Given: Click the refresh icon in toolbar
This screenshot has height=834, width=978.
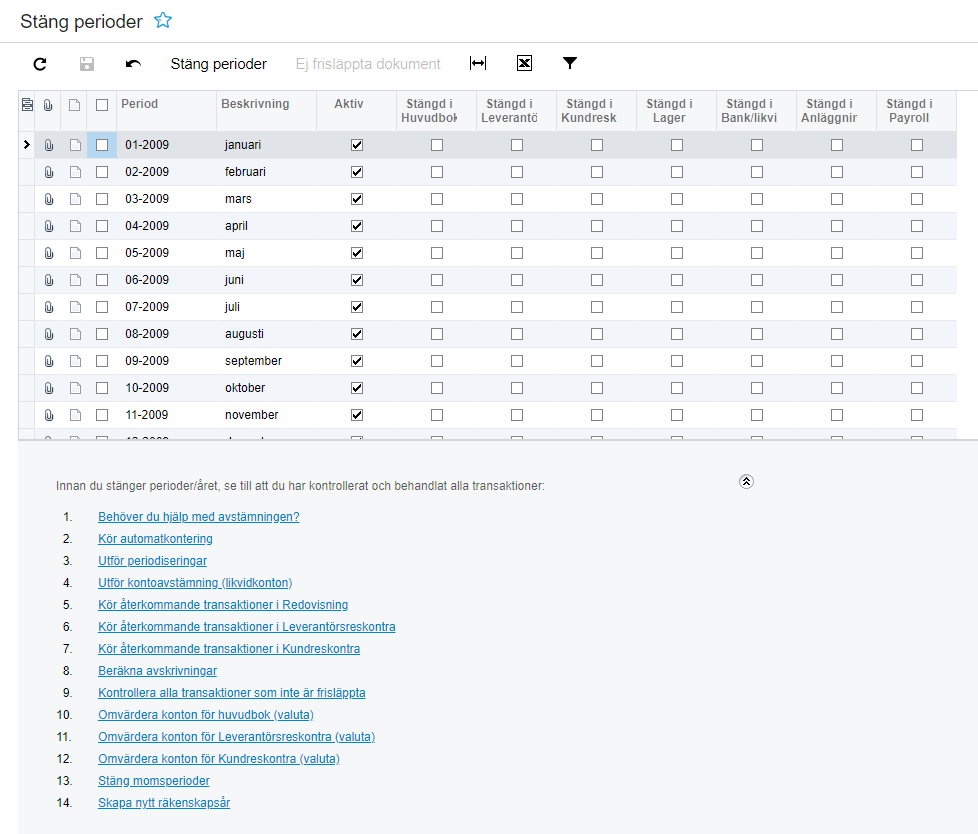Looking at the screenshot, I should pyautogui.click(x=40, y=64).
